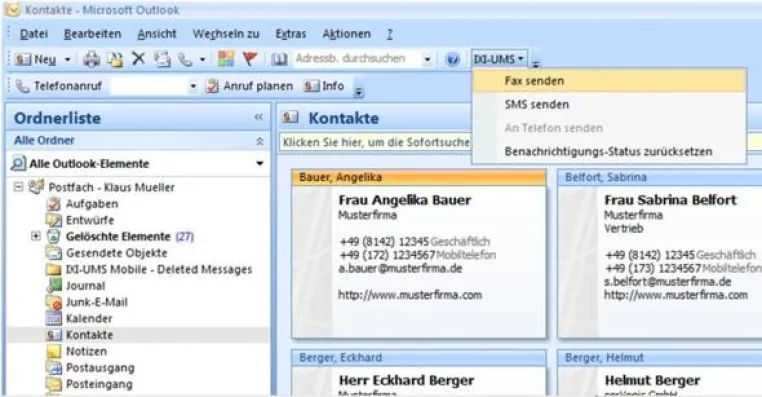Select the Posteingang folder
The height and width of the screenshot is (397, 762).
pyautogui.click(x=99, y=384)
